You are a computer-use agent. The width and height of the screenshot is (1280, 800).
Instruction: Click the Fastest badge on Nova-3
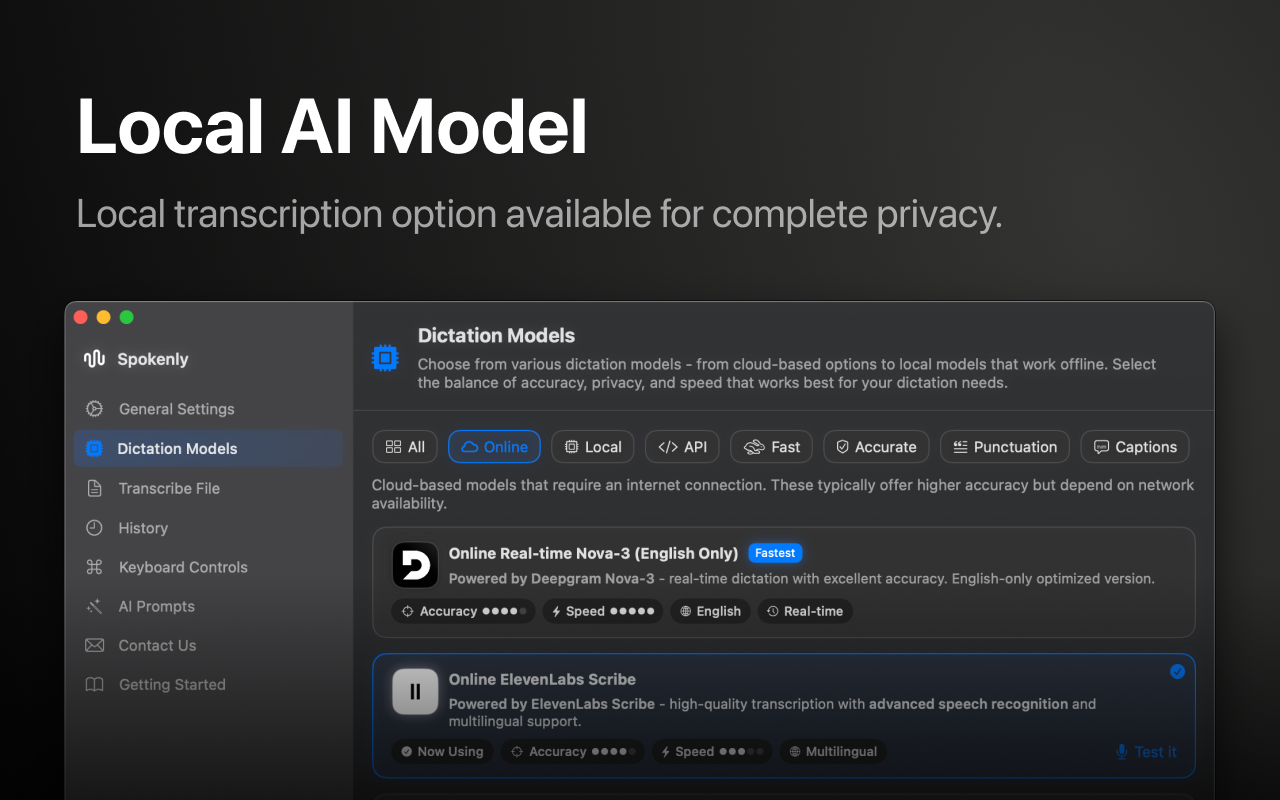coord(775,553)
